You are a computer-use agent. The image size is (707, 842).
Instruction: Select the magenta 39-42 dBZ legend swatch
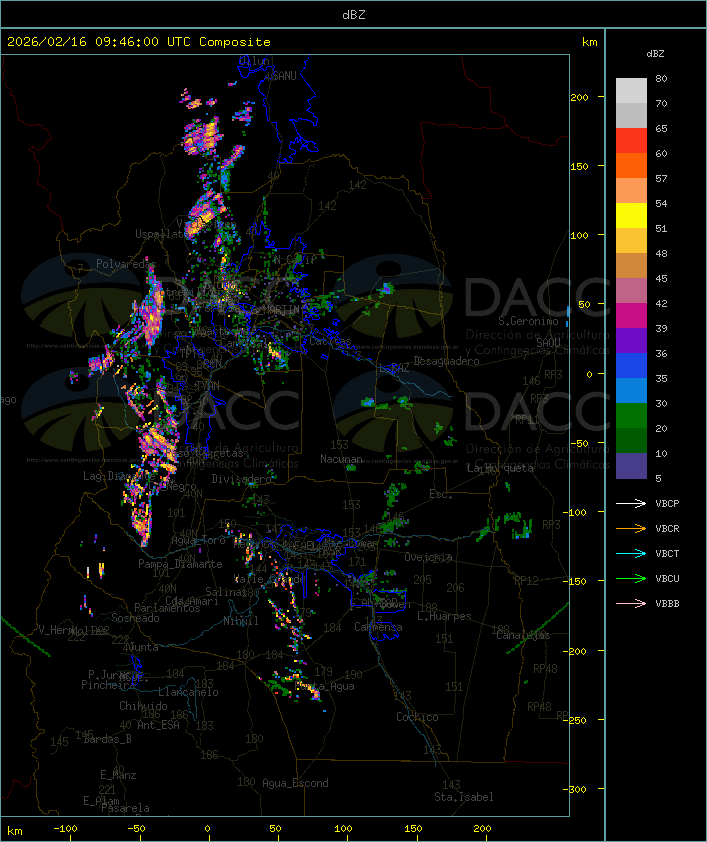pos(631,316)
